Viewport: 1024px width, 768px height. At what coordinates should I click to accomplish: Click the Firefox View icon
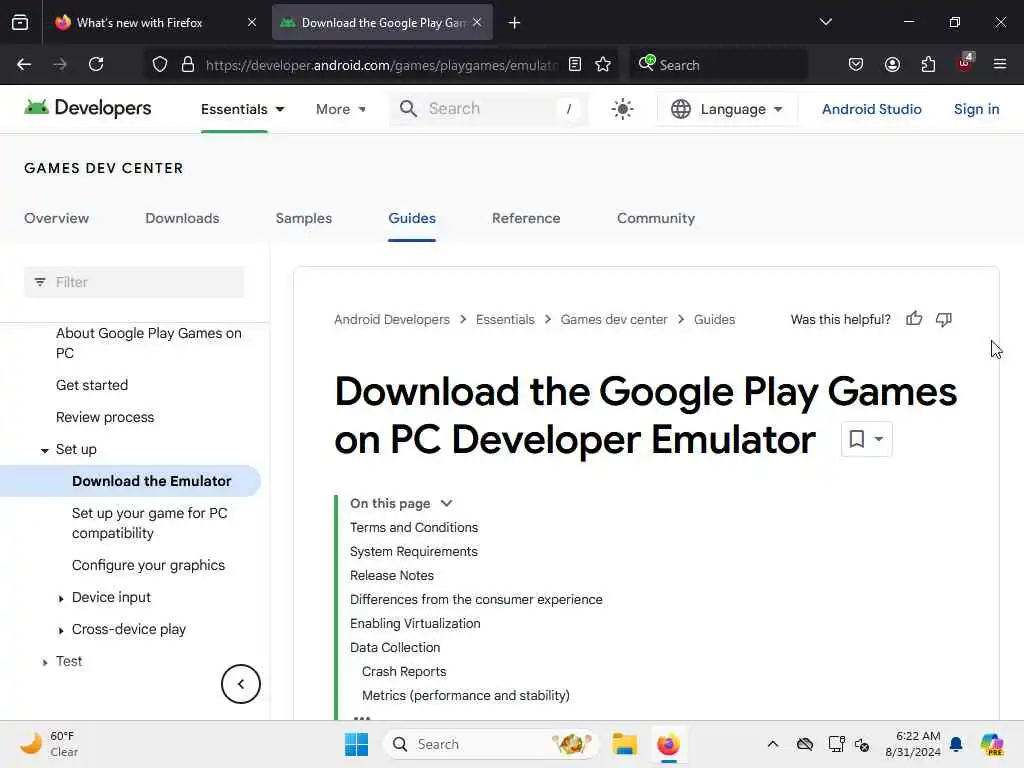pos(20,22)
